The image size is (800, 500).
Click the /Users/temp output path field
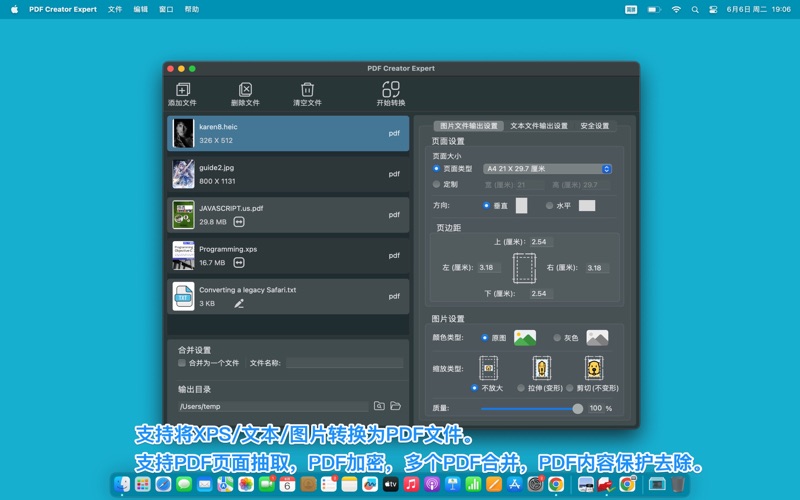(x=273, y=406)
